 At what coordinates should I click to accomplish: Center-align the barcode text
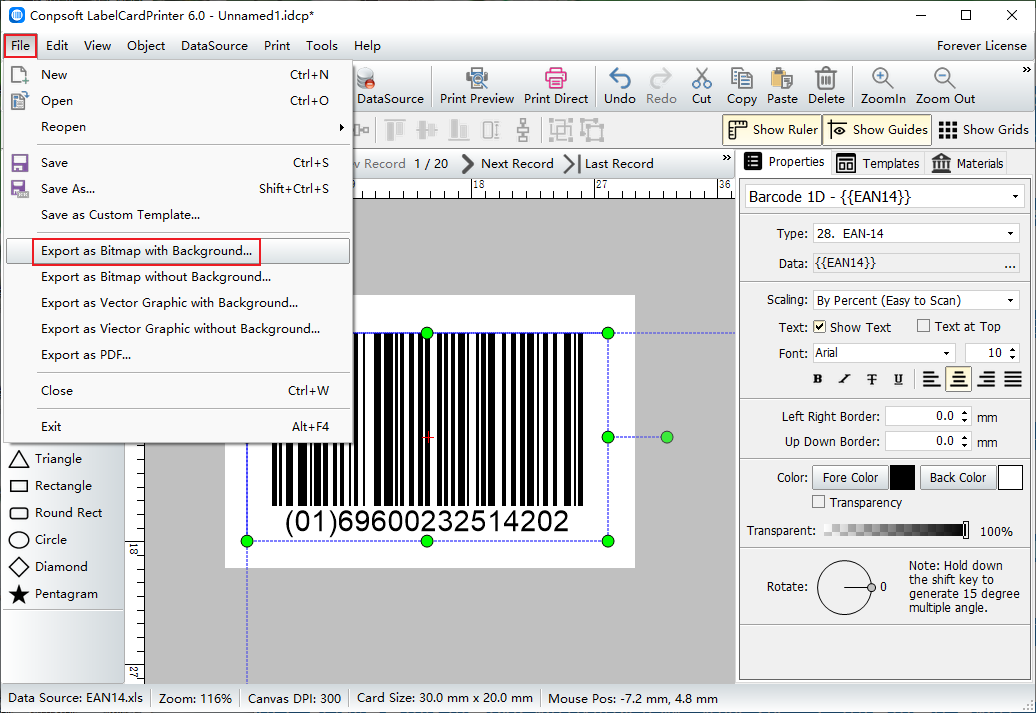tap(959, 379)
